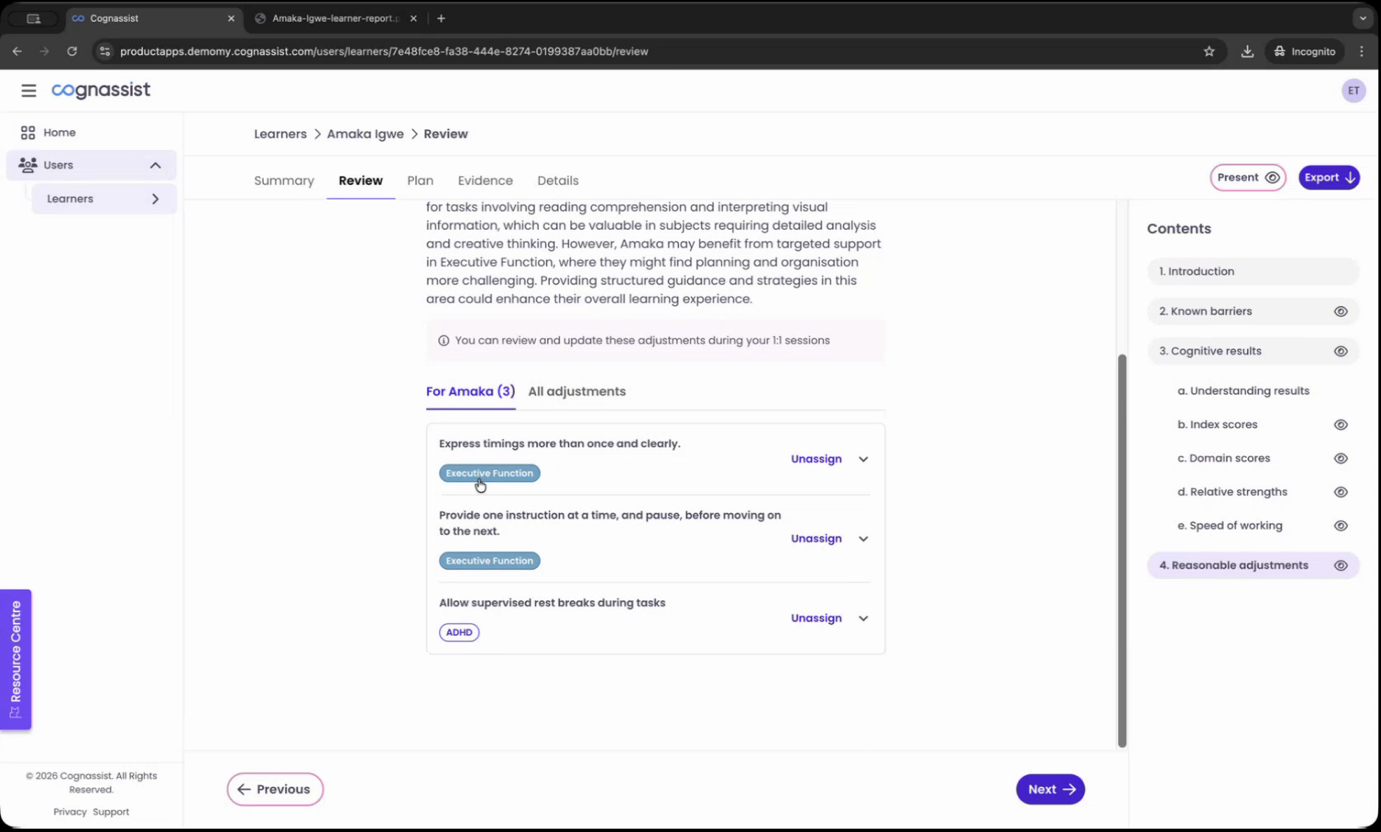1381x832 pixels.
Task: Open browser downloads icon
Action: (1247, 51)
